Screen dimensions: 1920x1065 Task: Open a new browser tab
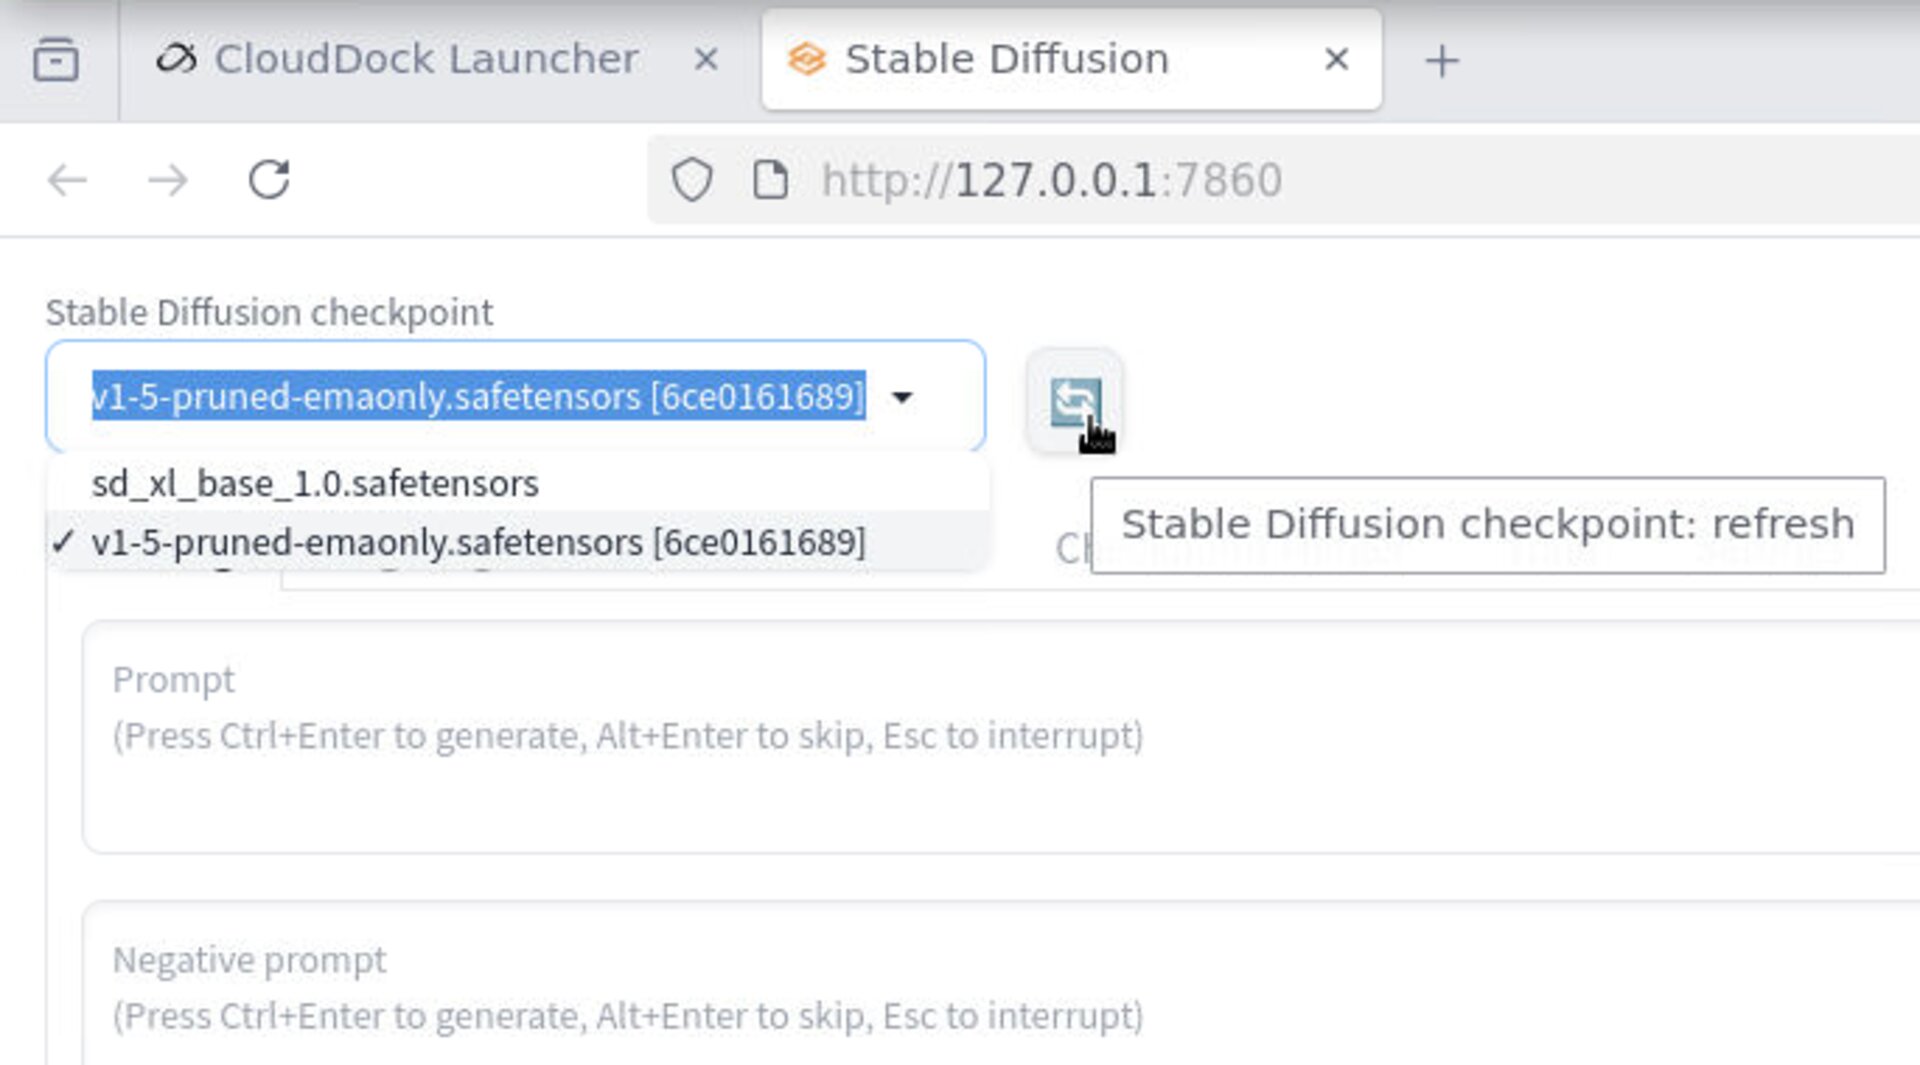[x=1443, y=61]
